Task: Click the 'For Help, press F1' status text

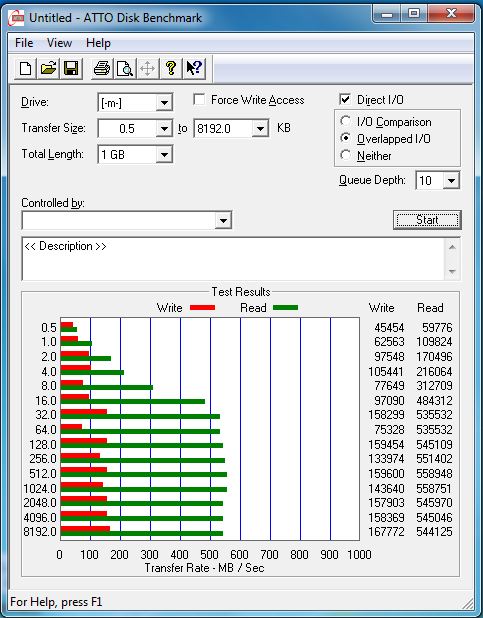Action: coord(56,602)
